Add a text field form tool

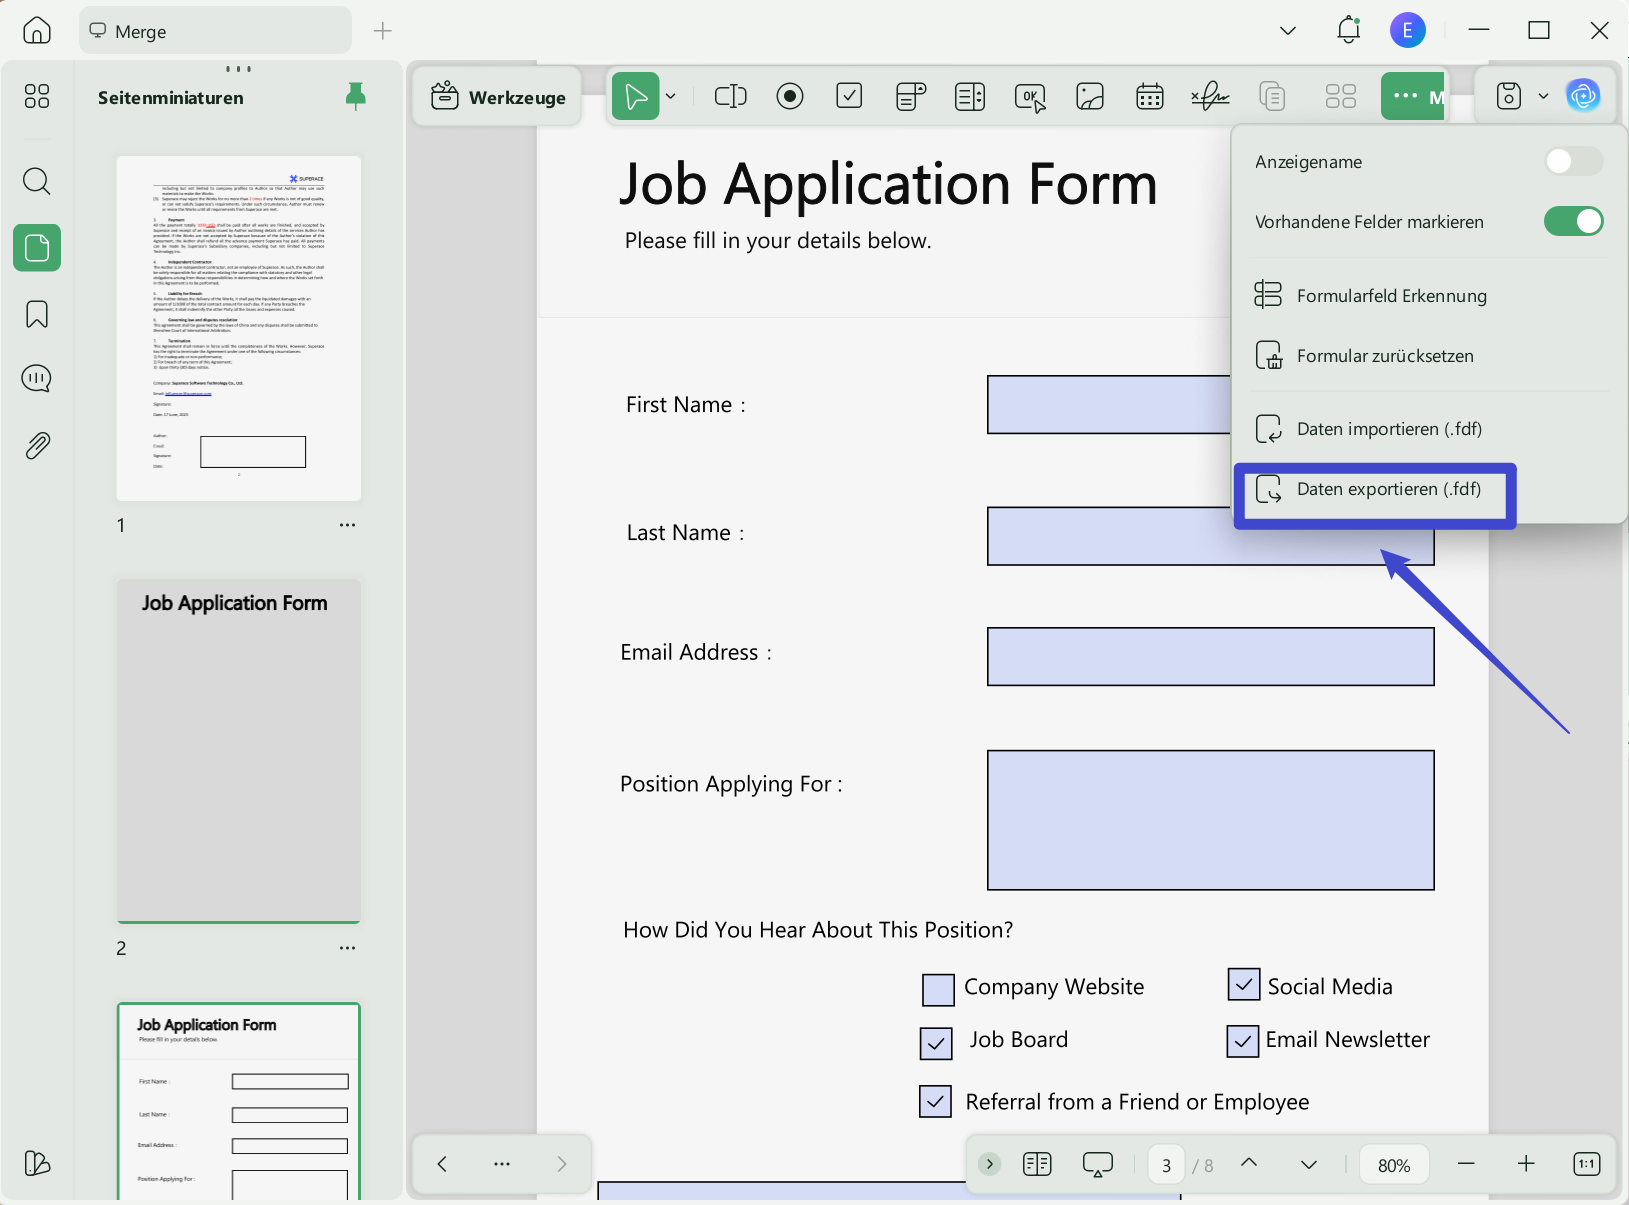pyautogui.click(x=730, y=96)
